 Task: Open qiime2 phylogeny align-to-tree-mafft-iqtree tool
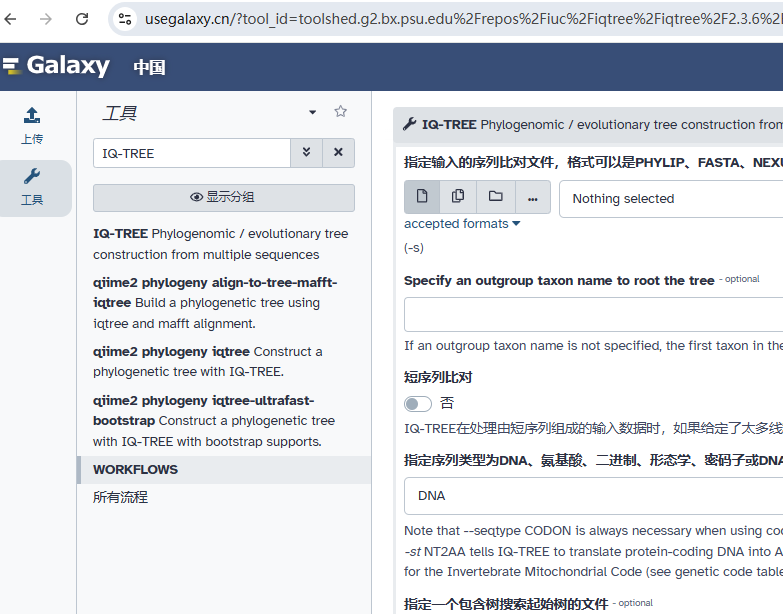pos(215,303)
